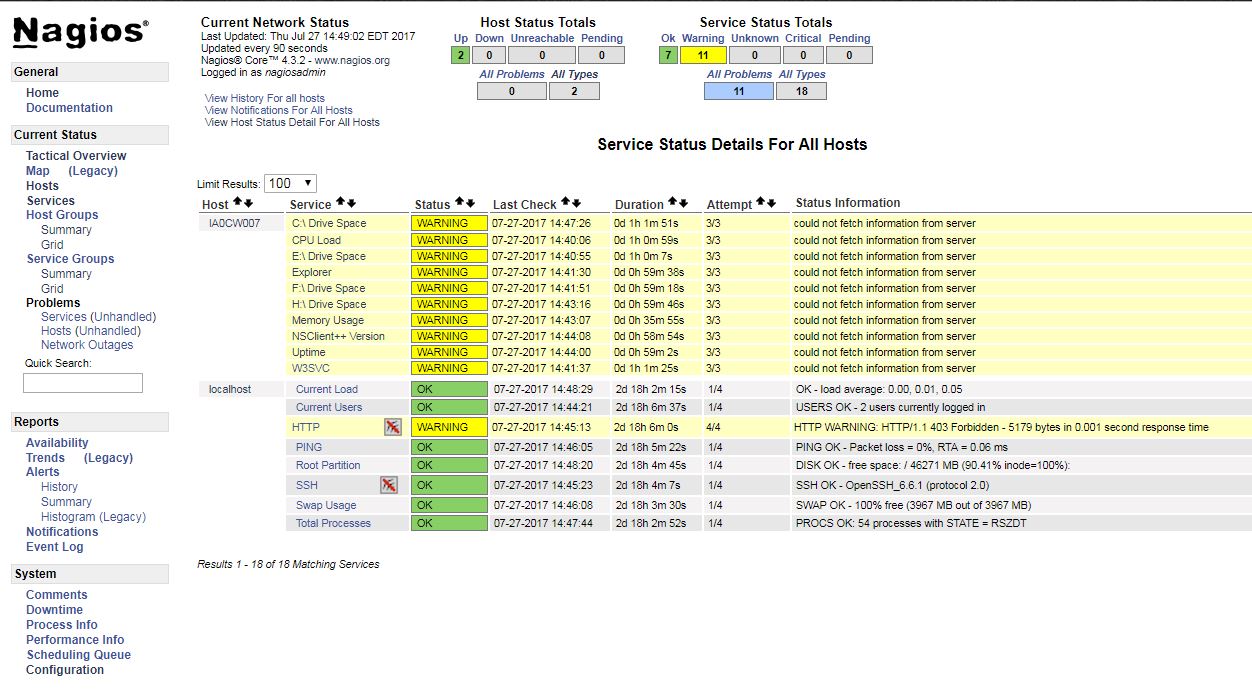The width and height of the screenshot is (1252, 696).
Task: Sort Status column ascending using up arrow
Action: click(459, 203)
